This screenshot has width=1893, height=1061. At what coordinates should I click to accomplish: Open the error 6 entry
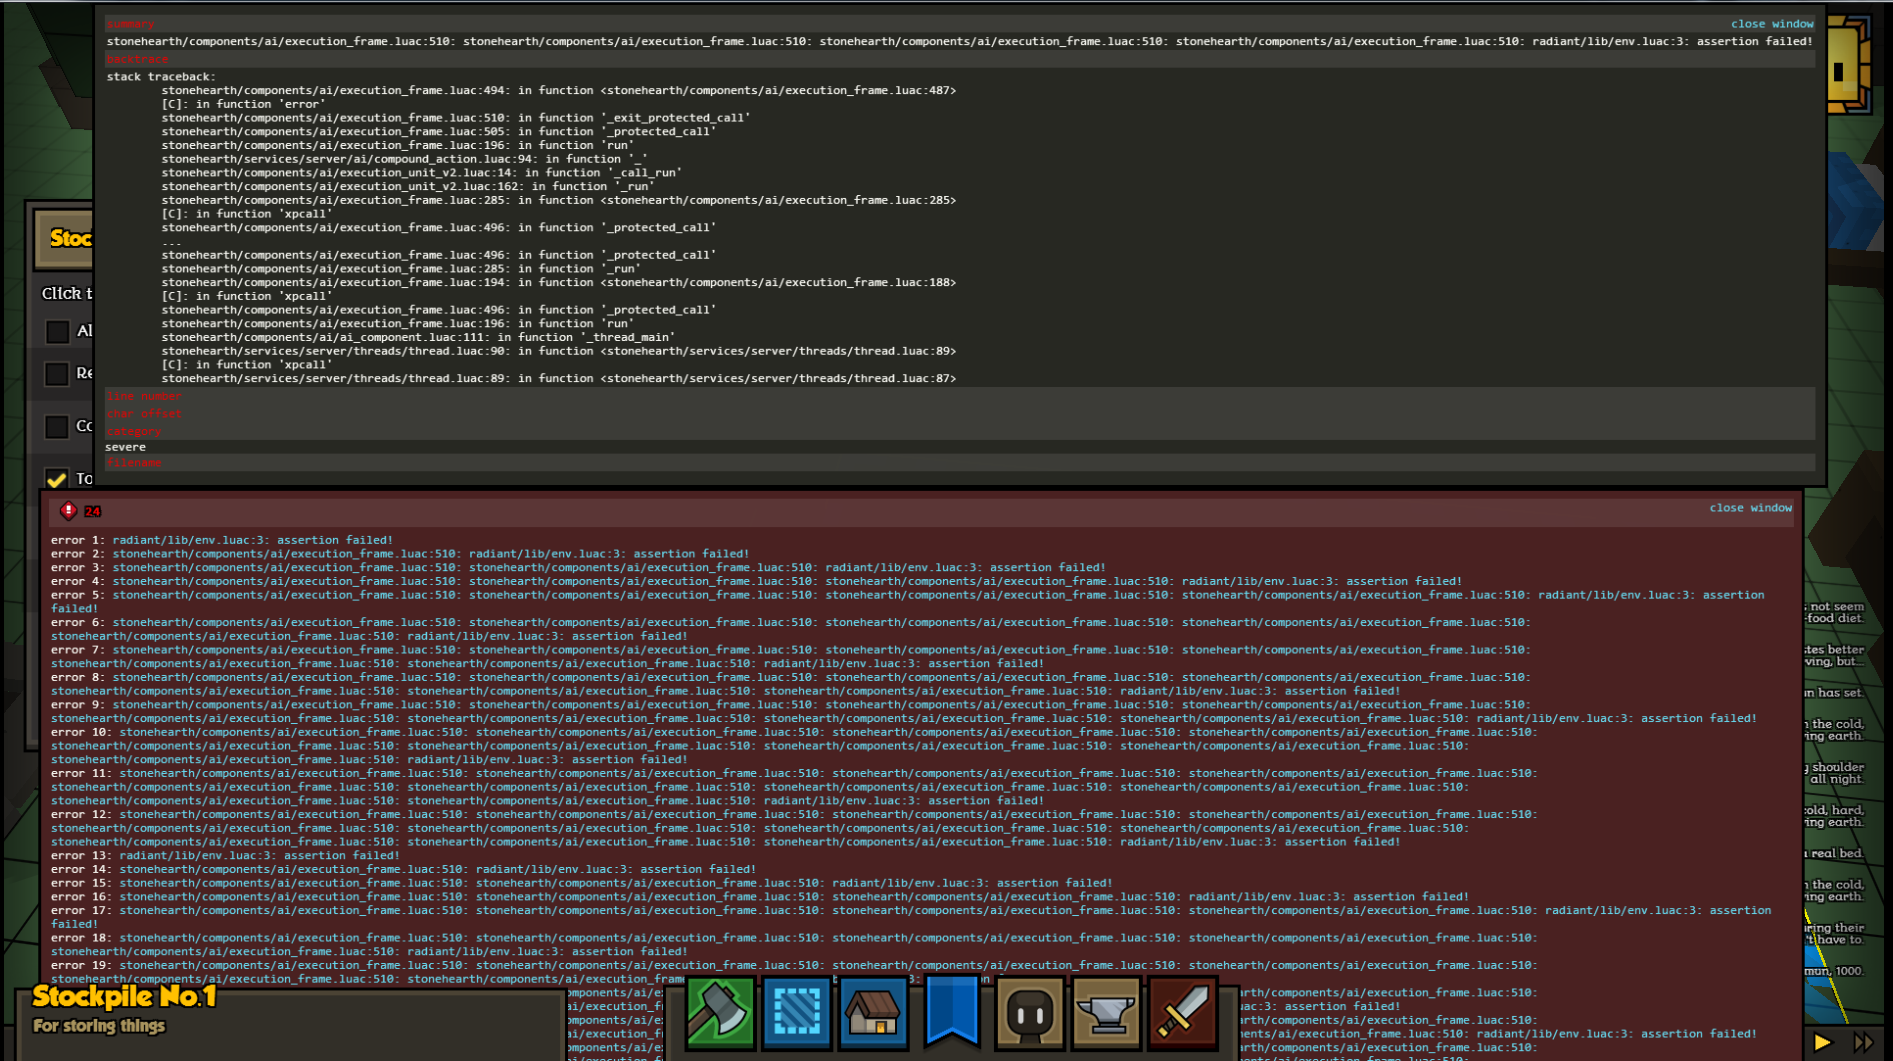click(x=790, y=629)
